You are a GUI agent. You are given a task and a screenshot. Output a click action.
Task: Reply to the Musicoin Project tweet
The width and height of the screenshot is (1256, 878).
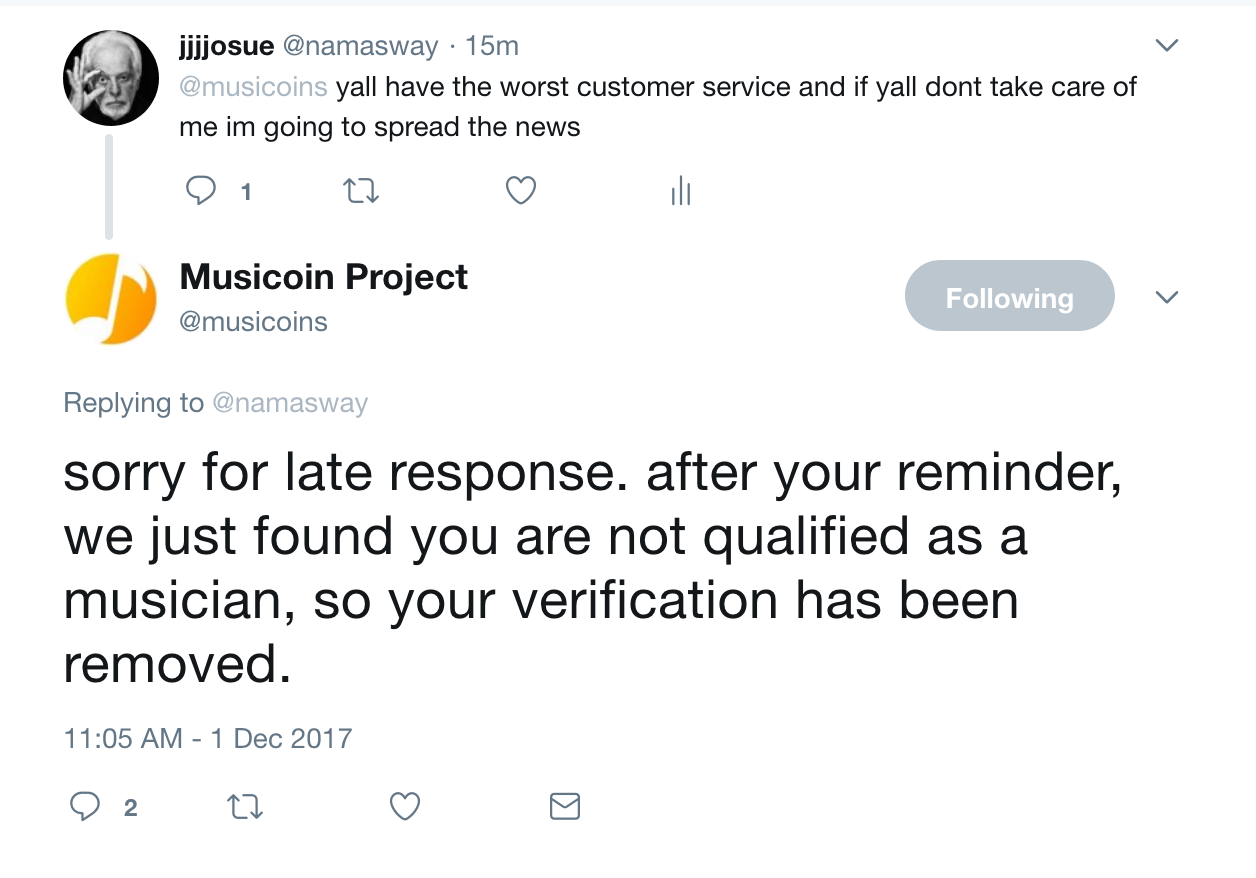84,806
